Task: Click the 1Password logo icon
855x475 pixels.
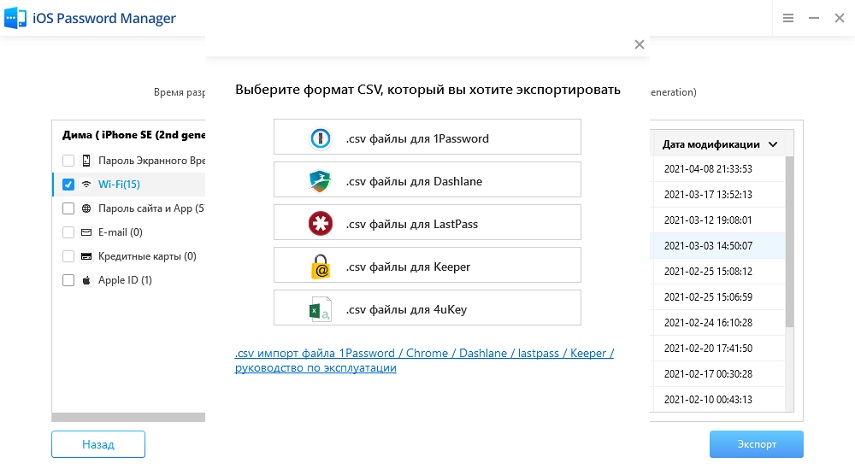Action: tap(319, 138)
